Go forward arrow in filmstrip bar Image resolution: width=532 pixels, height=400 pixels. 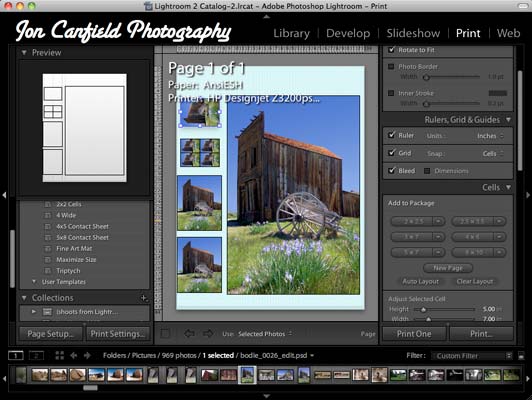tap(87, 356)
